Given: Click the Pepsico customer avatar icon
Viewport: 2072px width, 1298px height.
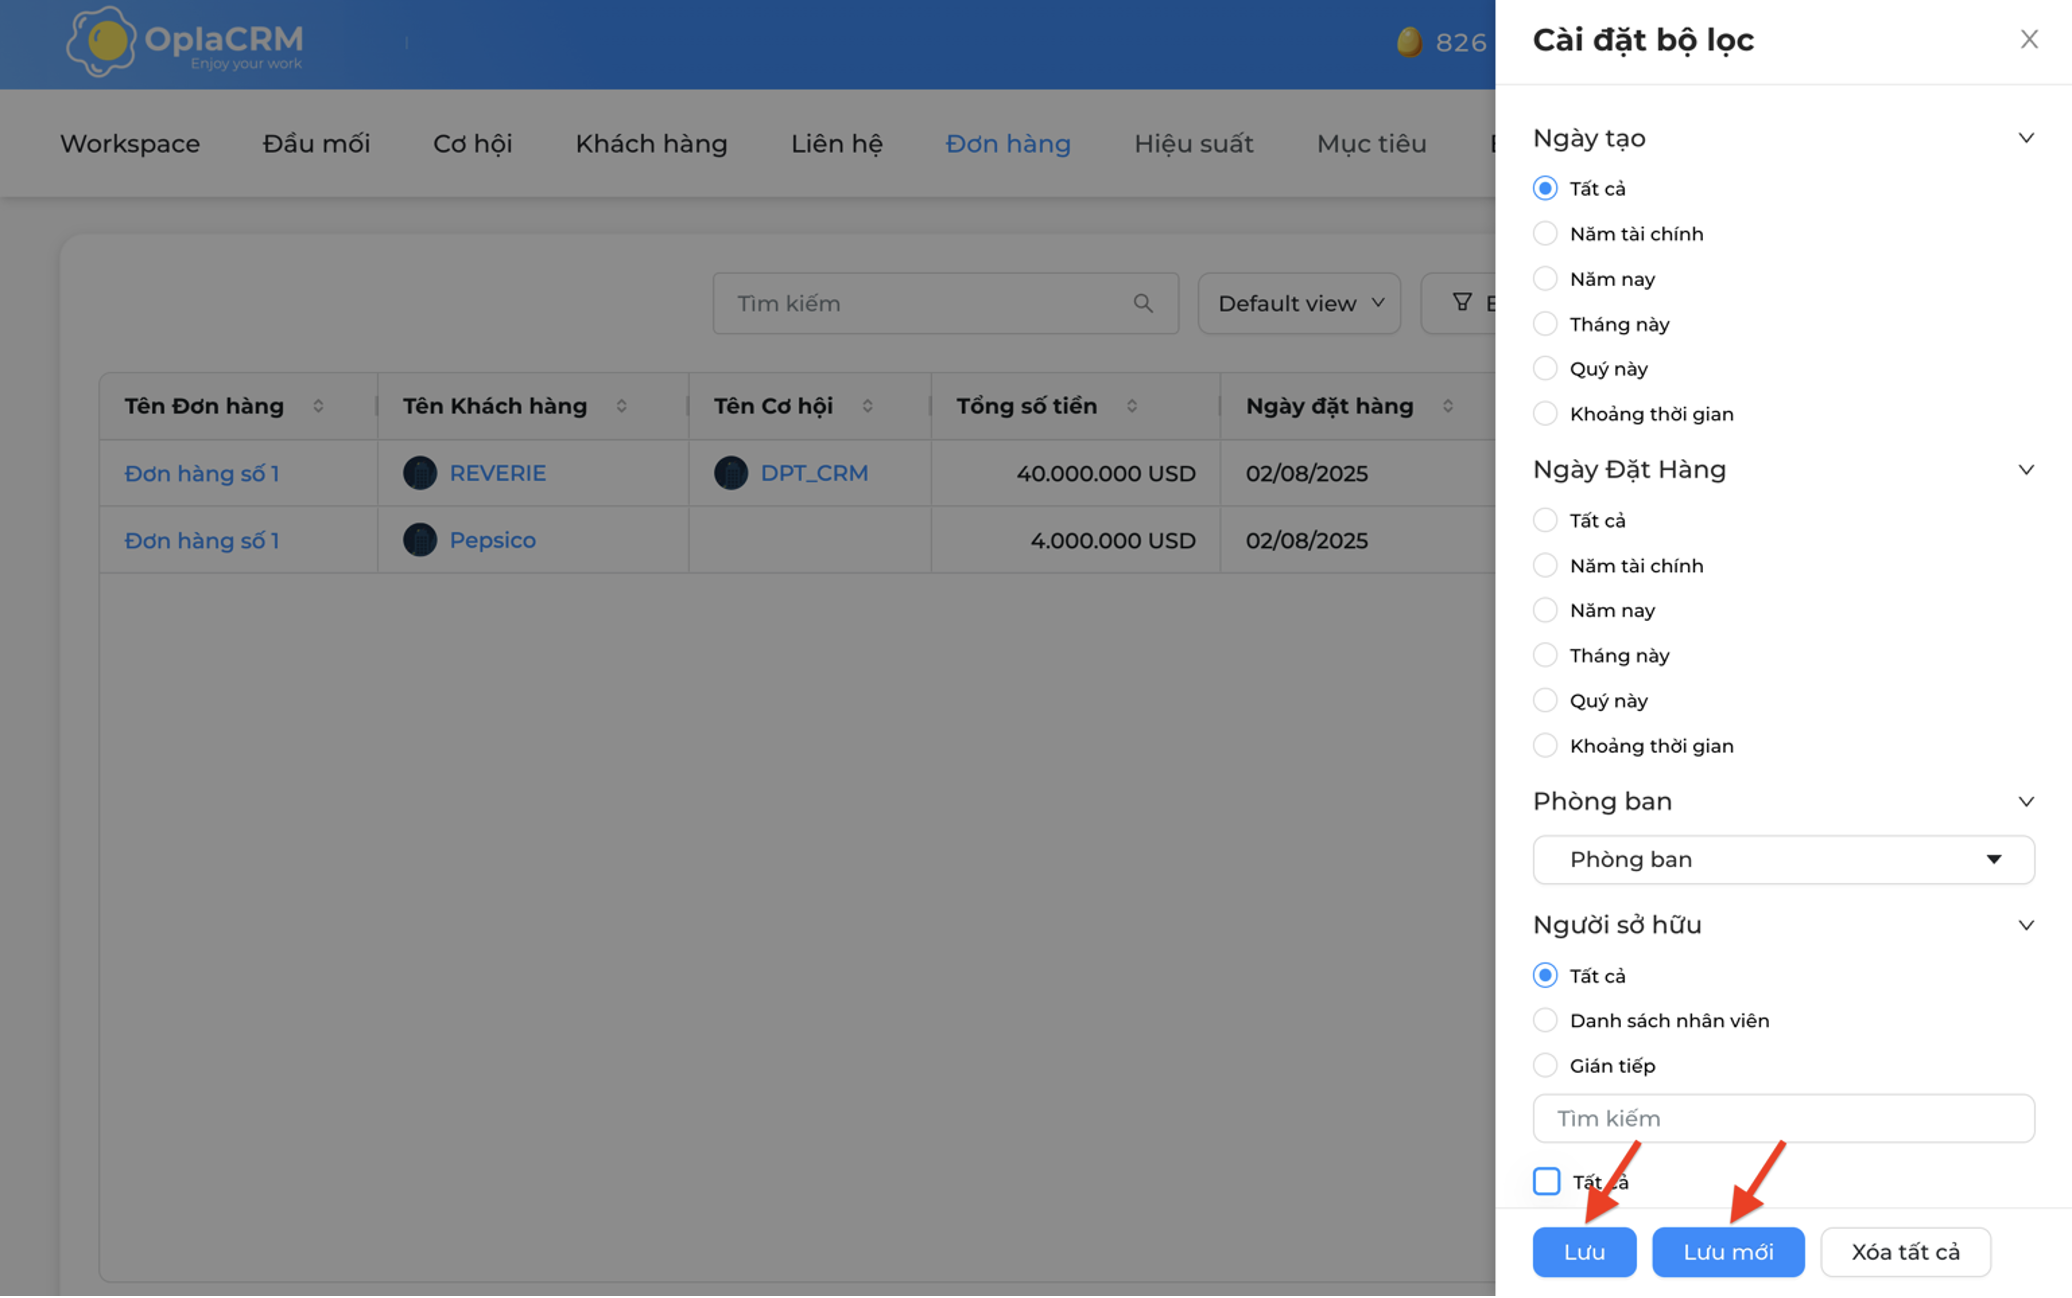Looking at the screenshot, I should point(420,540).
